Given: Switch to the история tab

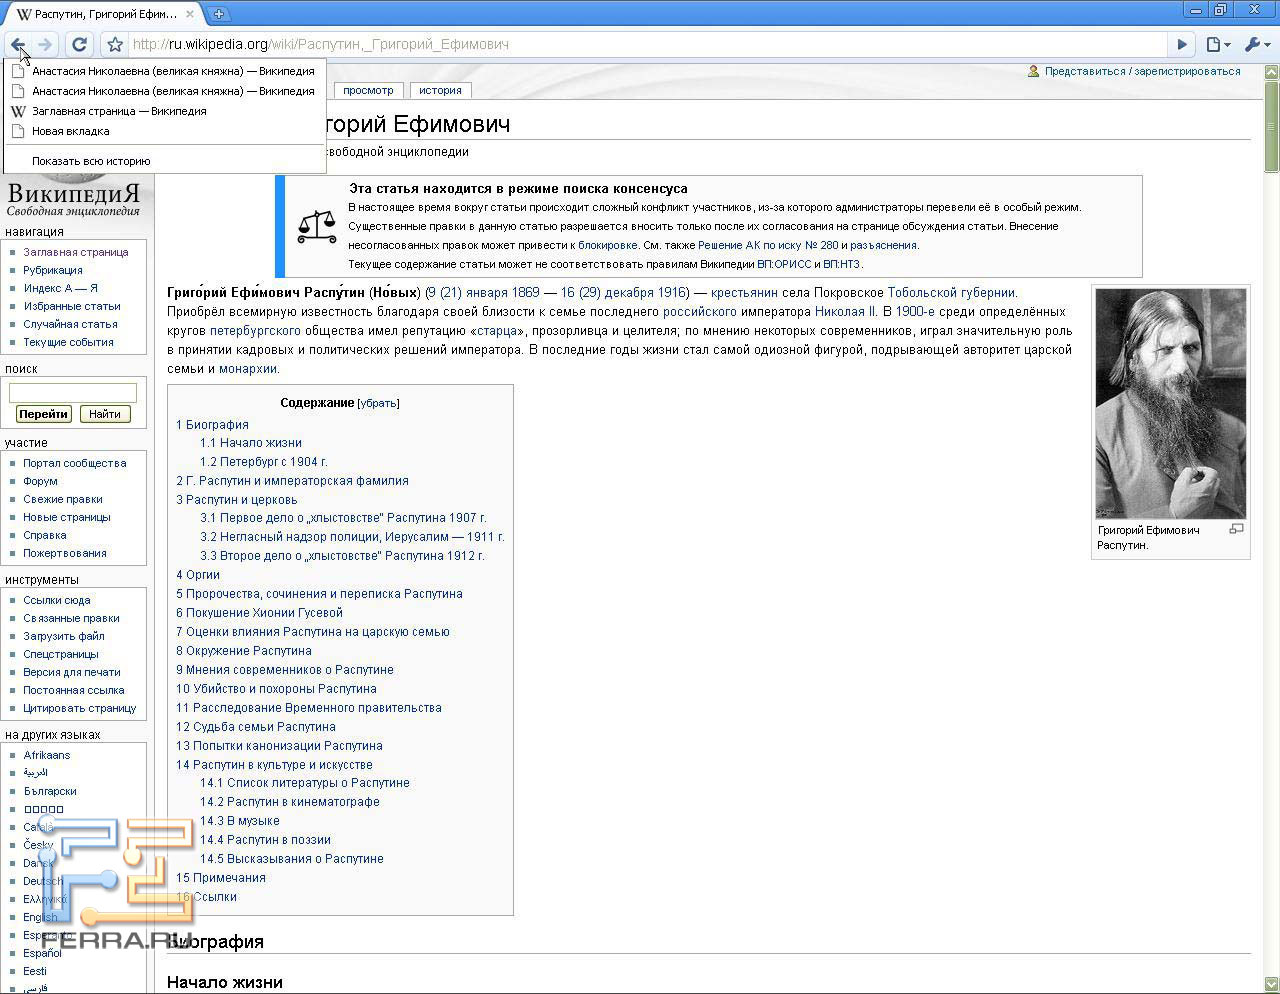Looking at the screenshot, I should [440, 90].
